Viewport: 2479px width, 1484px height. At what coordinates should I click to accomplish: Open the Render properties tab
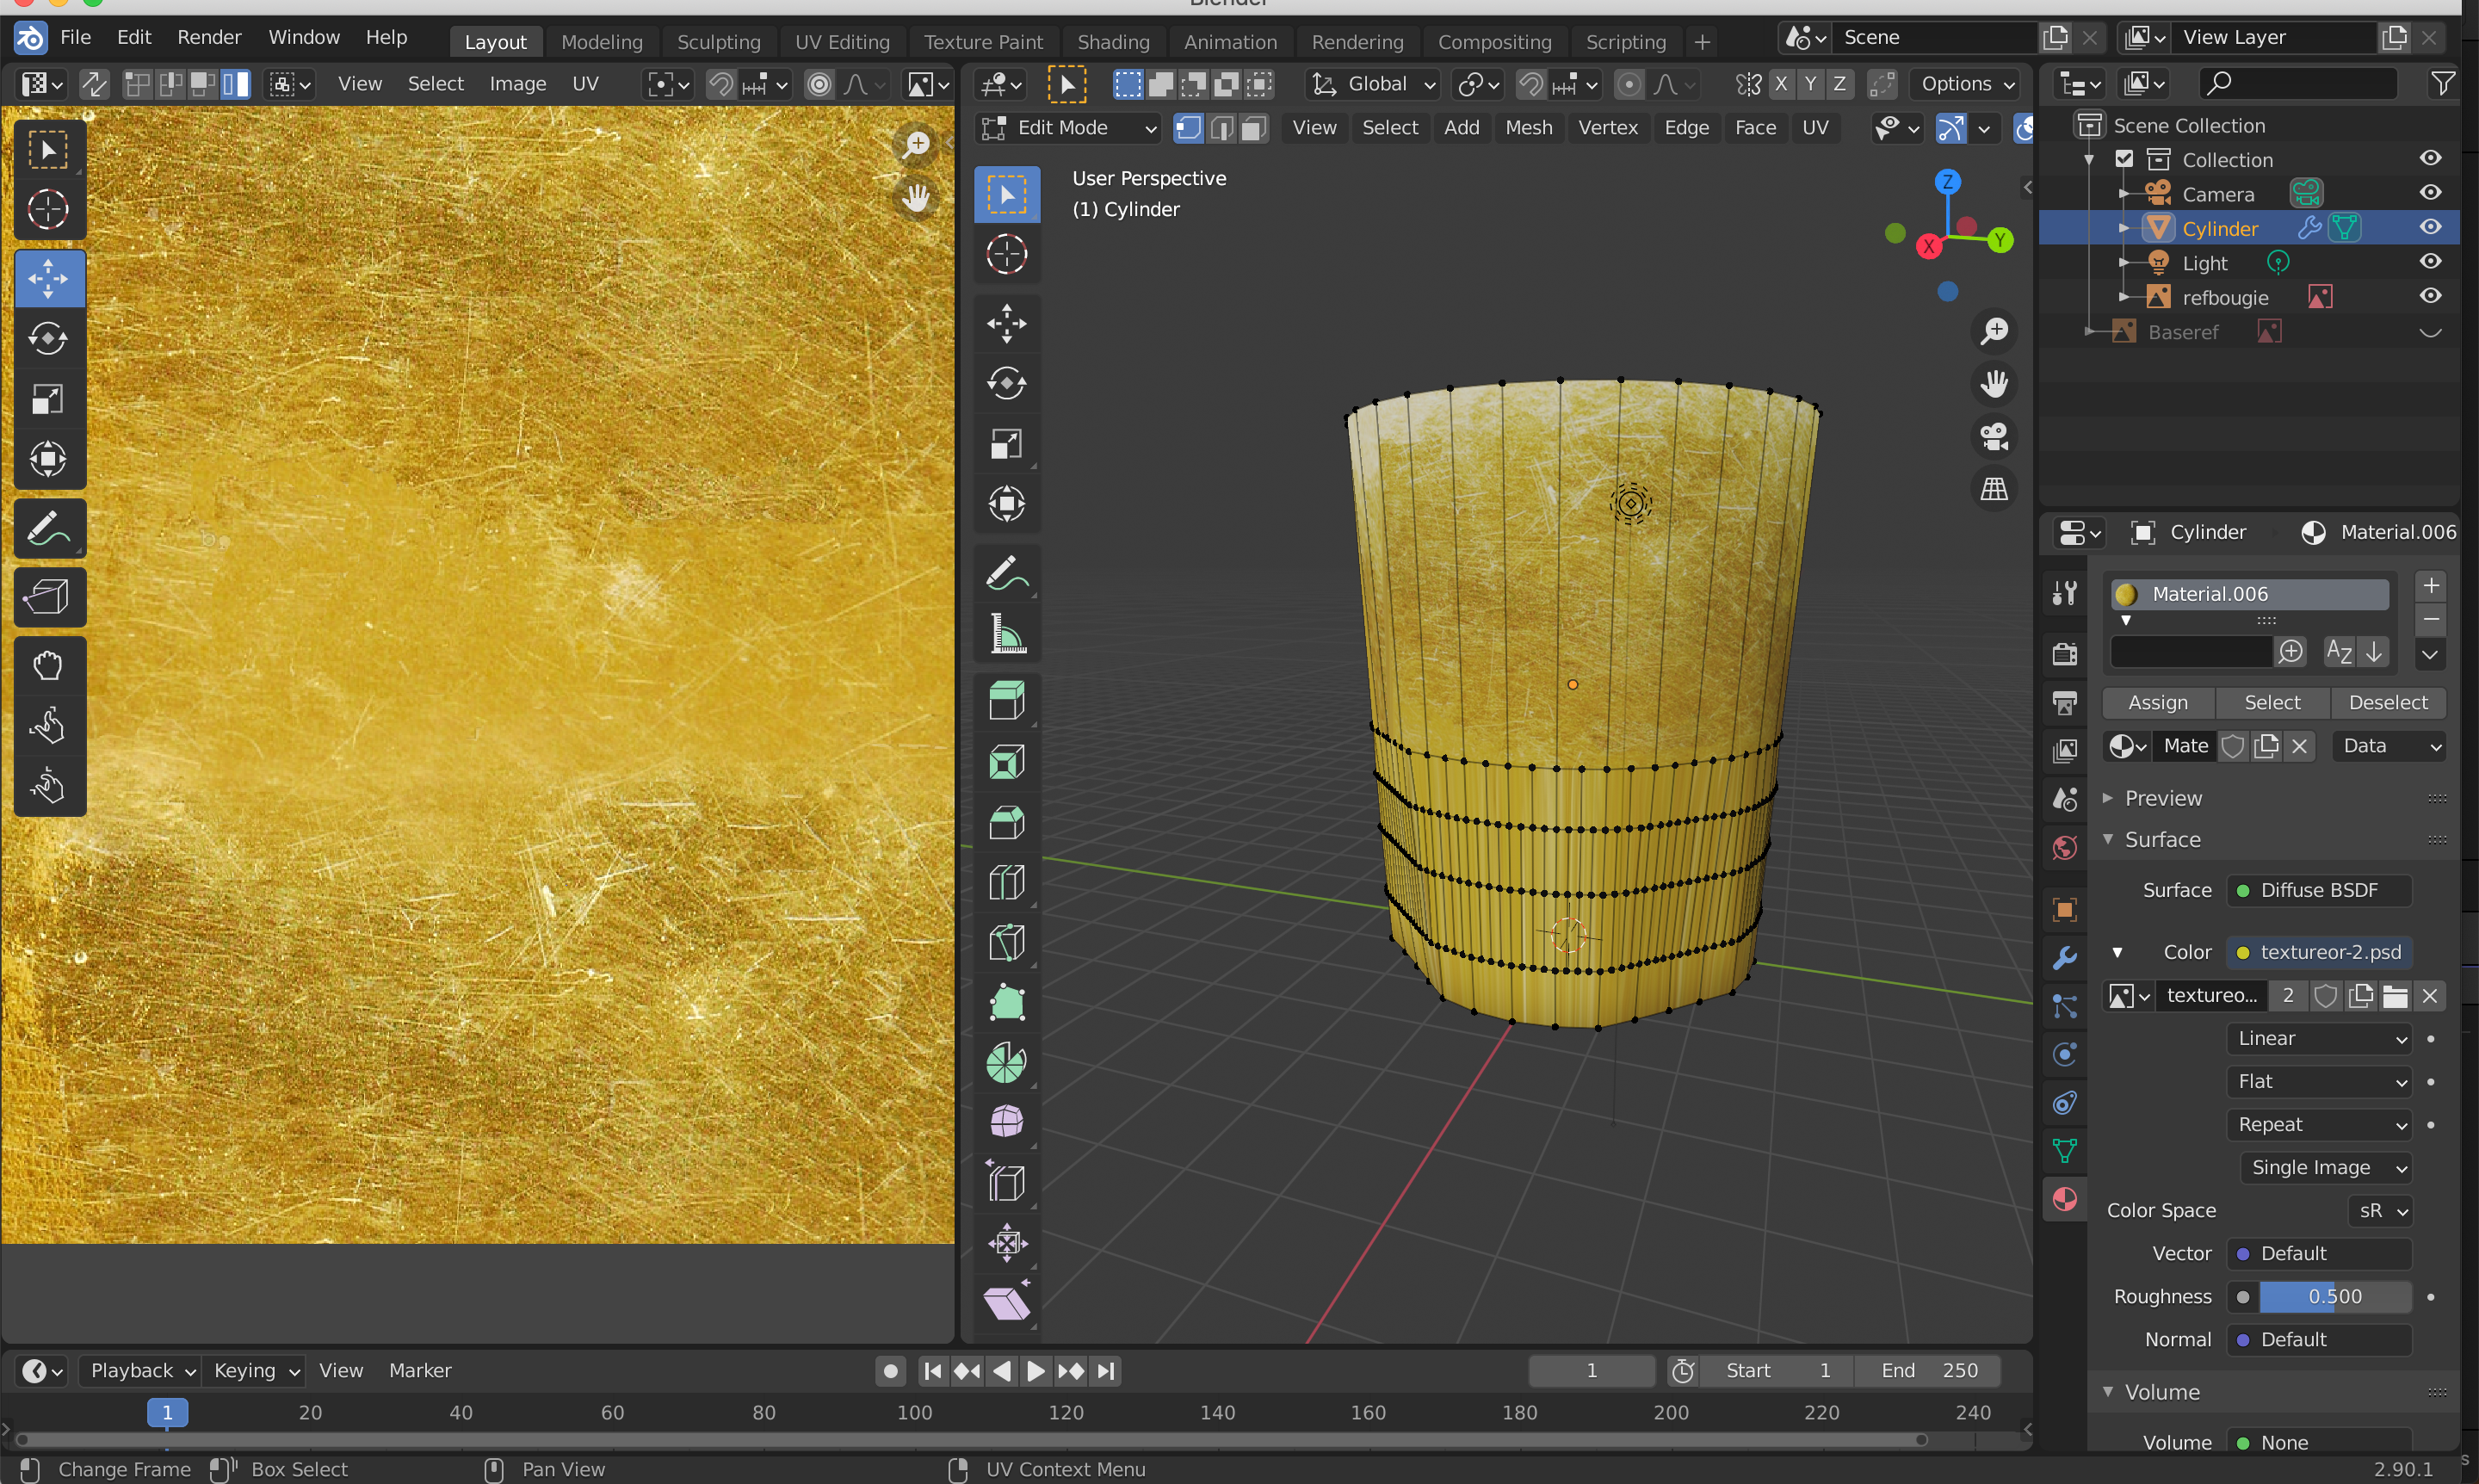2064,653
